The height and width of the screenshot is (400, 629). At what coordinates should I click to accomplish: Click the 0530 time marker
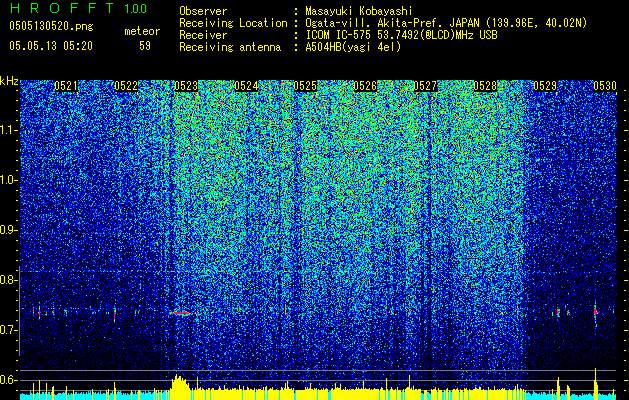(605, 86)
